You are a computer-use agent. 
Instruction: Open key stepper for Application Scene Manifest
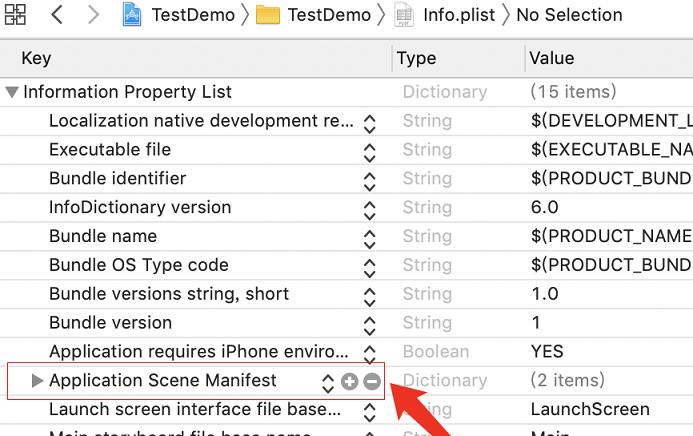click(x=328, y=381)
